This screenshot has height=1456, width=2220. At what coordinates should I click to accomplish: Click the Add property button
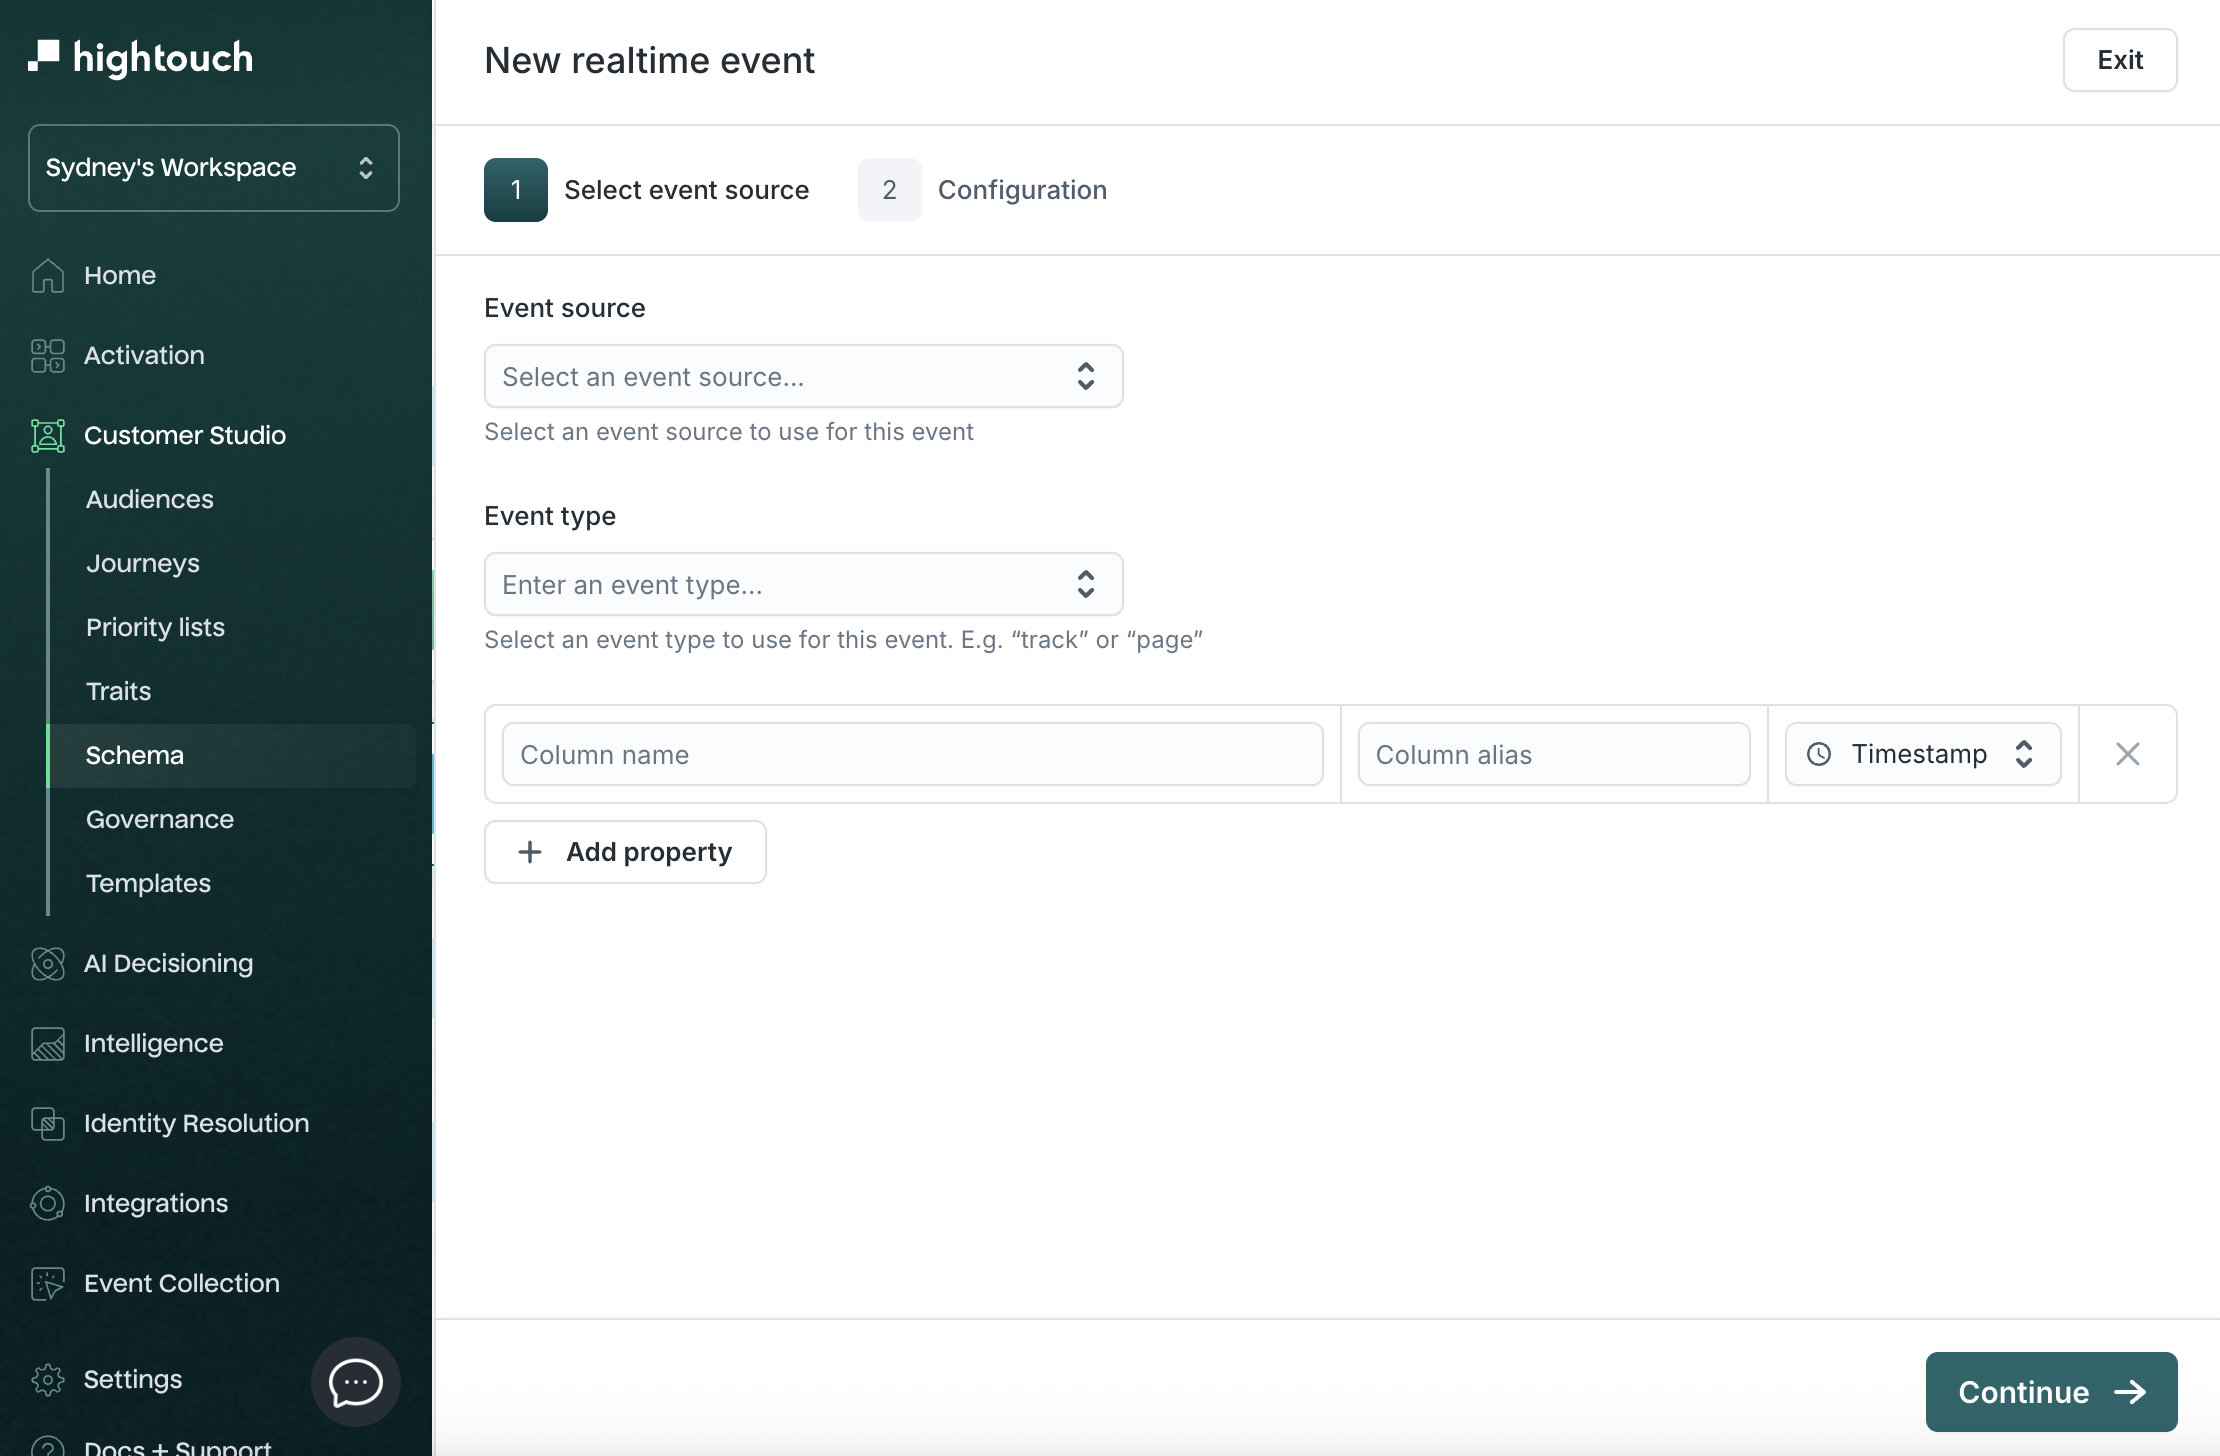[625, 852]
